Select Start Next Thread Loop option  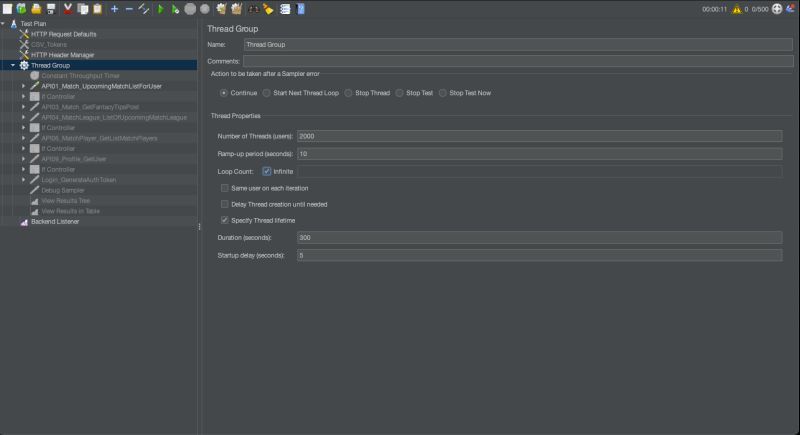coord(266,93)
